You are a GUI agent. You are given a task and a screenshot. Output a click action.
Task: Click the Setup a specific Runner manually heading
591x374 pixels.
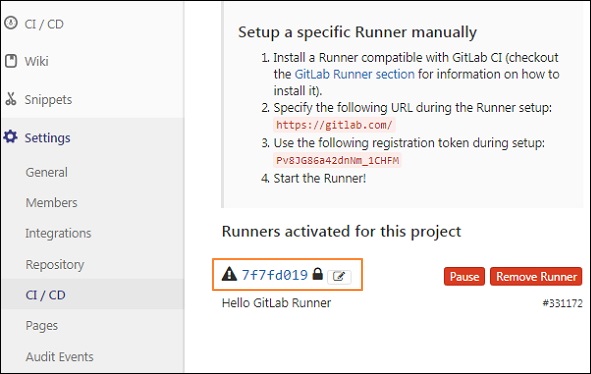357,32
